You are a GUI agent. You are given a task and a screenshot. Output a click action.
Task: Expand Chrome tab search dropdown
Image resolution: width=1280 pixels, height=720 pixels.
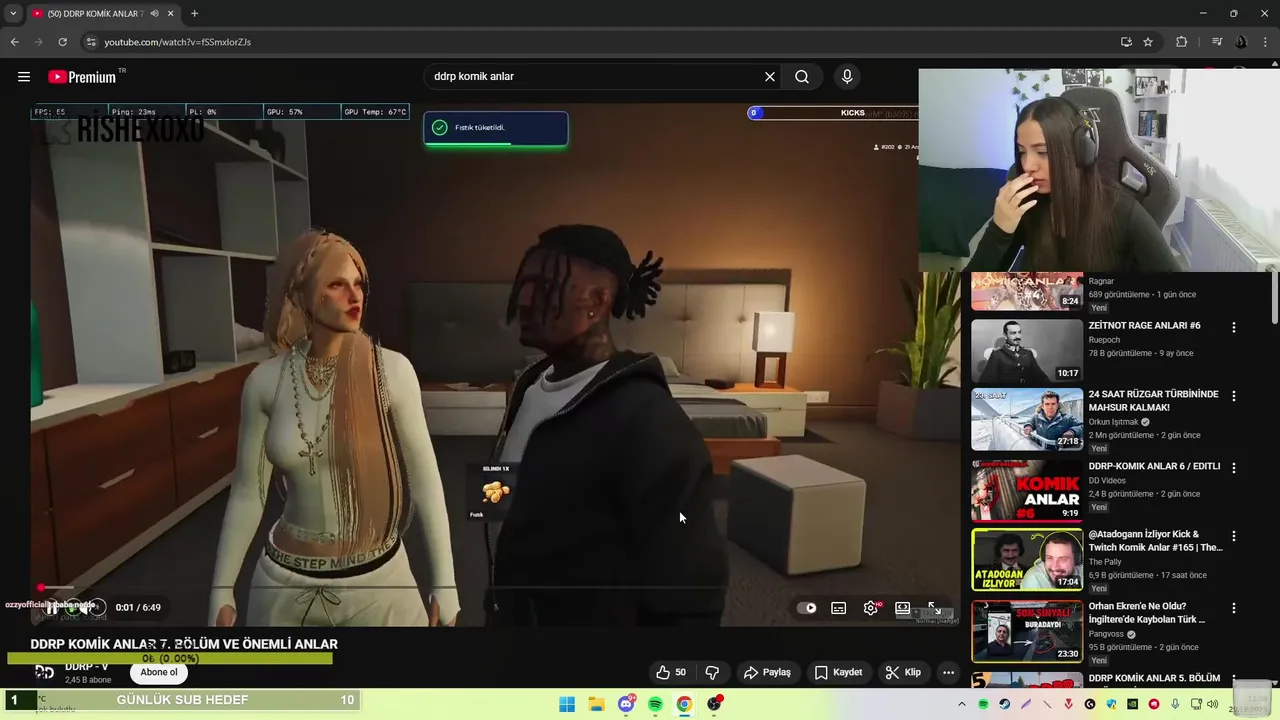[x=13, y=13]
